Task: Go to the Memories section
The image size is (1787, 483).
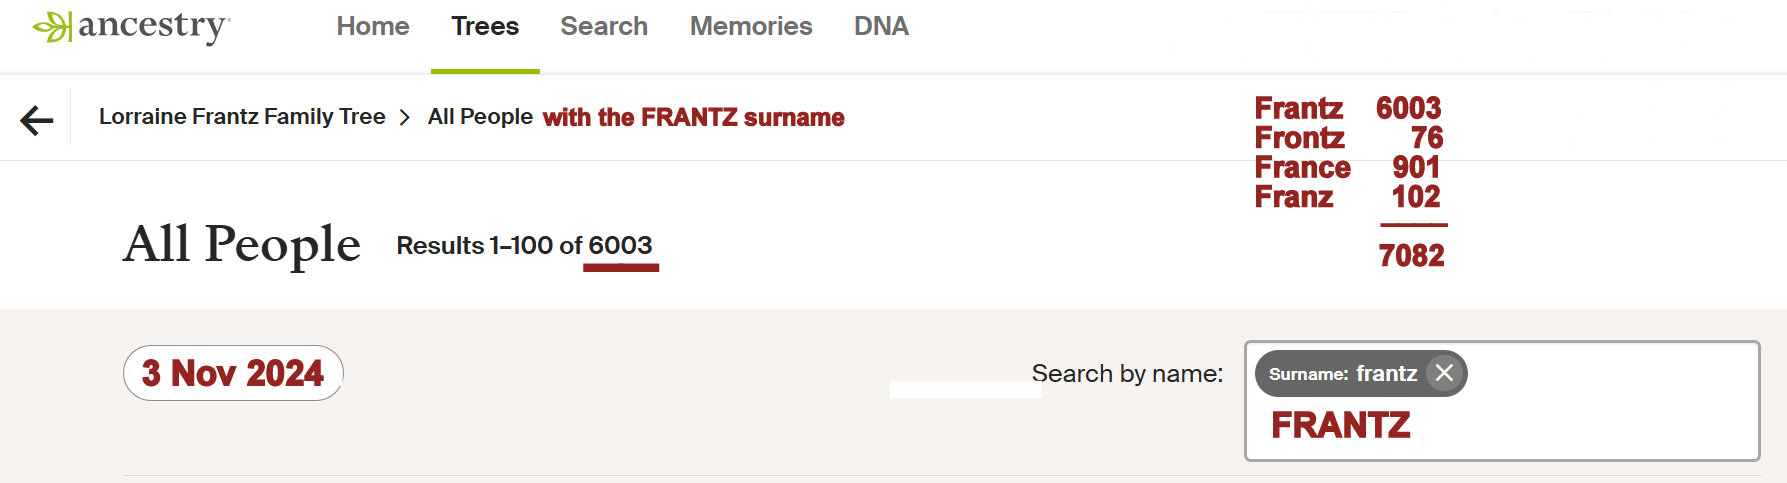Action: [751, 27]
